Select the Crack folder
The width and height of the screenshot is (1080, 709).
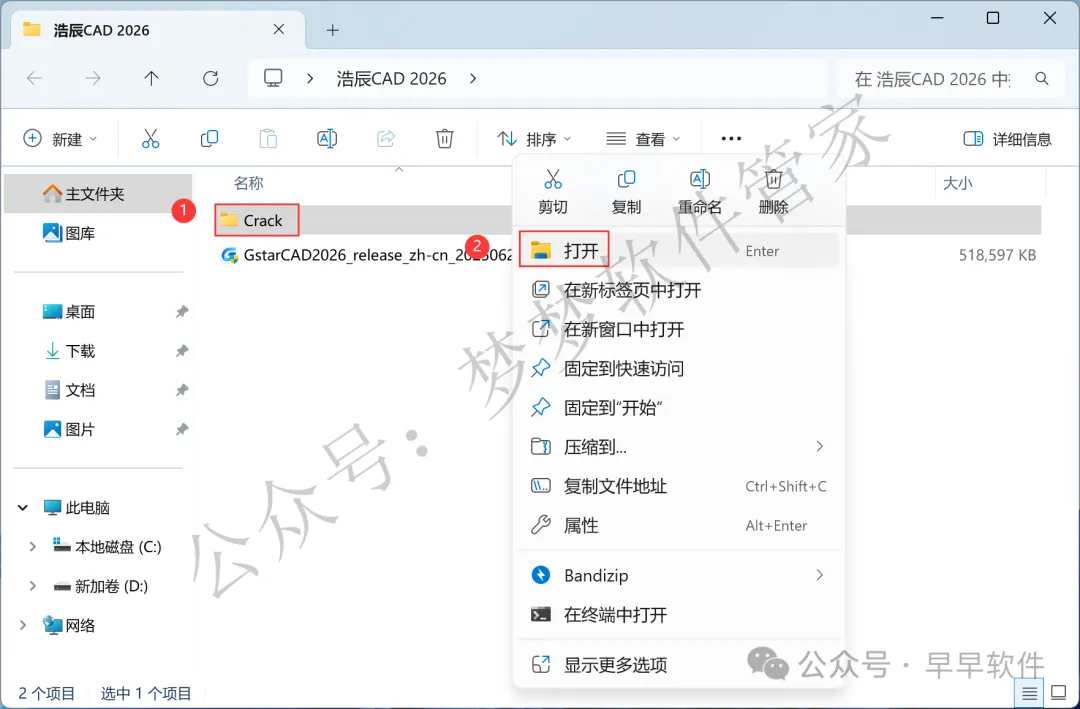point(262,220)
